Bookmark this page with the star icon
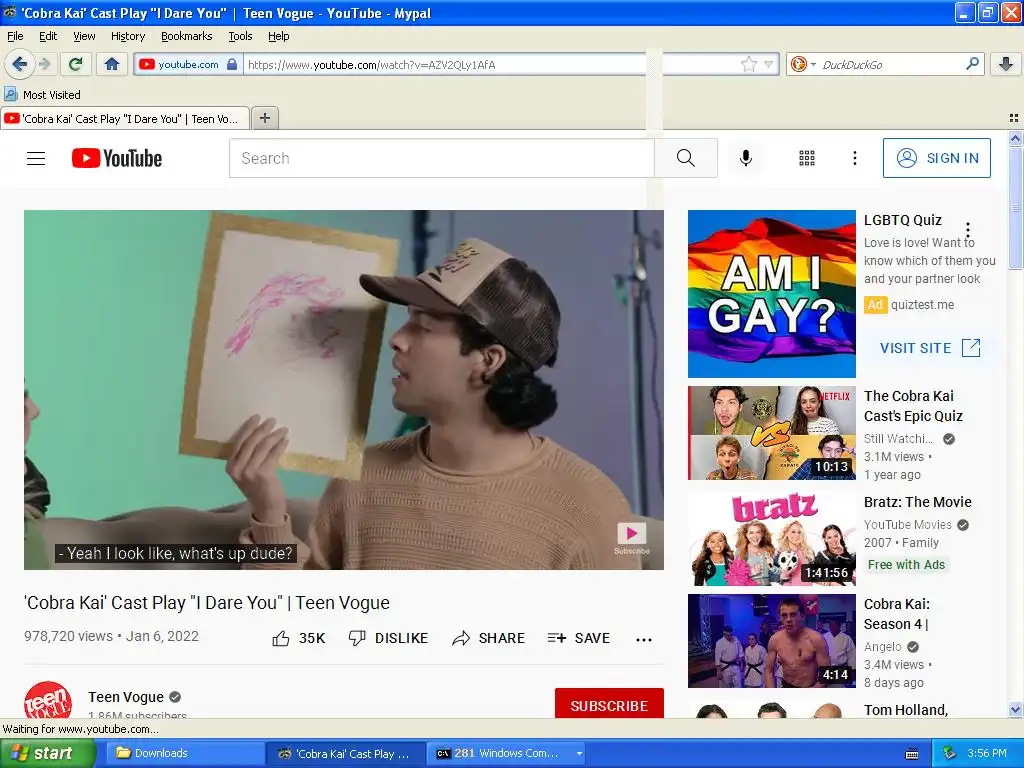The image size is (1024, 768). (x=748, y=64)
